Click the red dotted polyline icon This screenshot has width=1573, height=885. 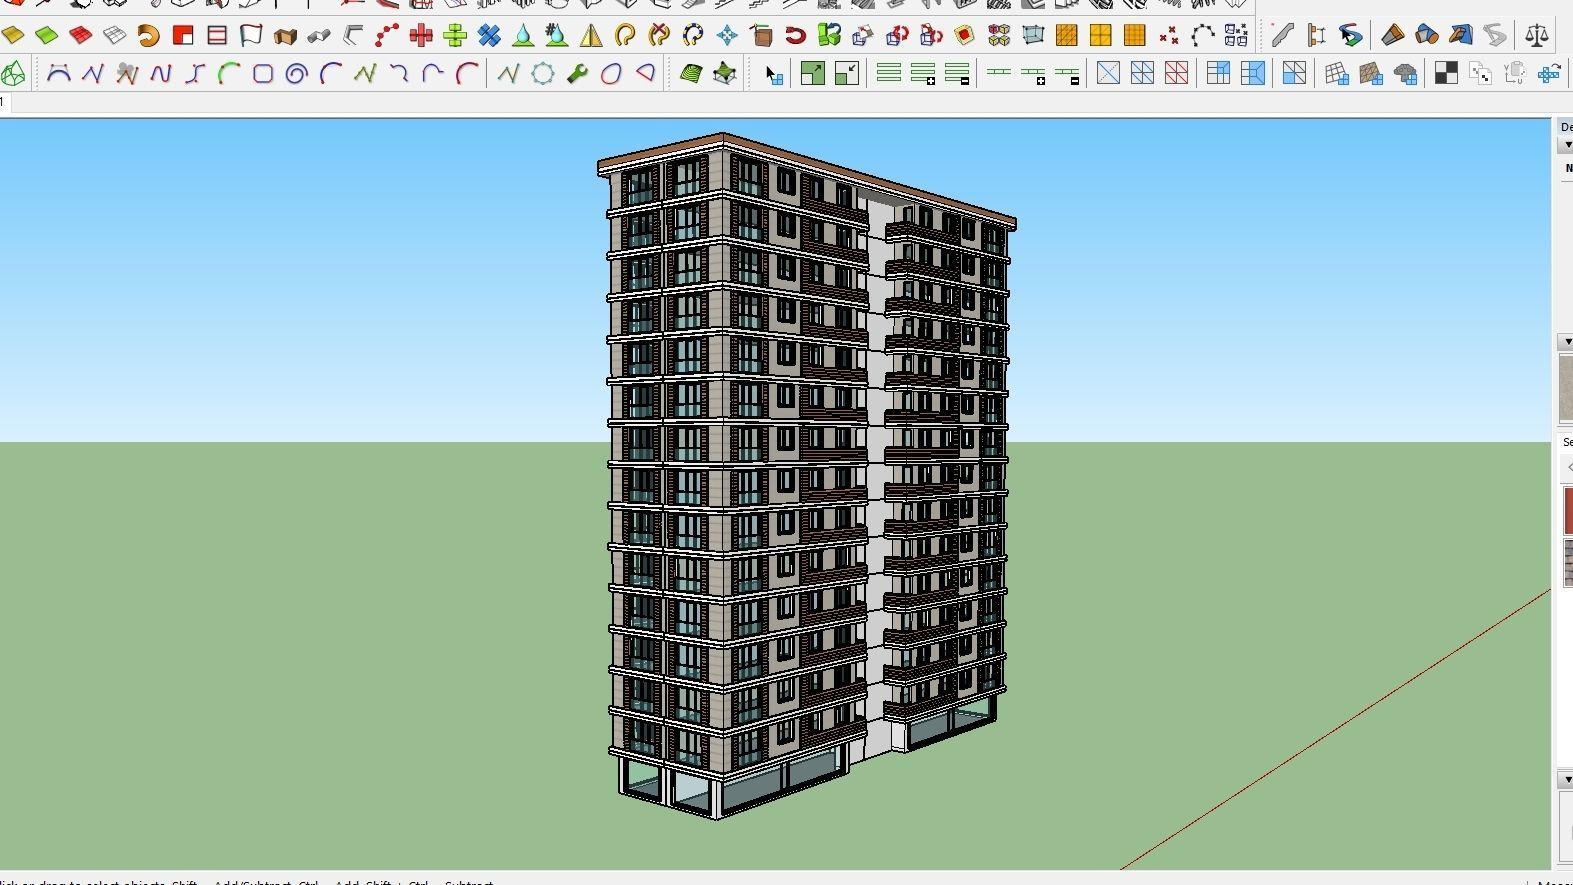coord(387,36)
